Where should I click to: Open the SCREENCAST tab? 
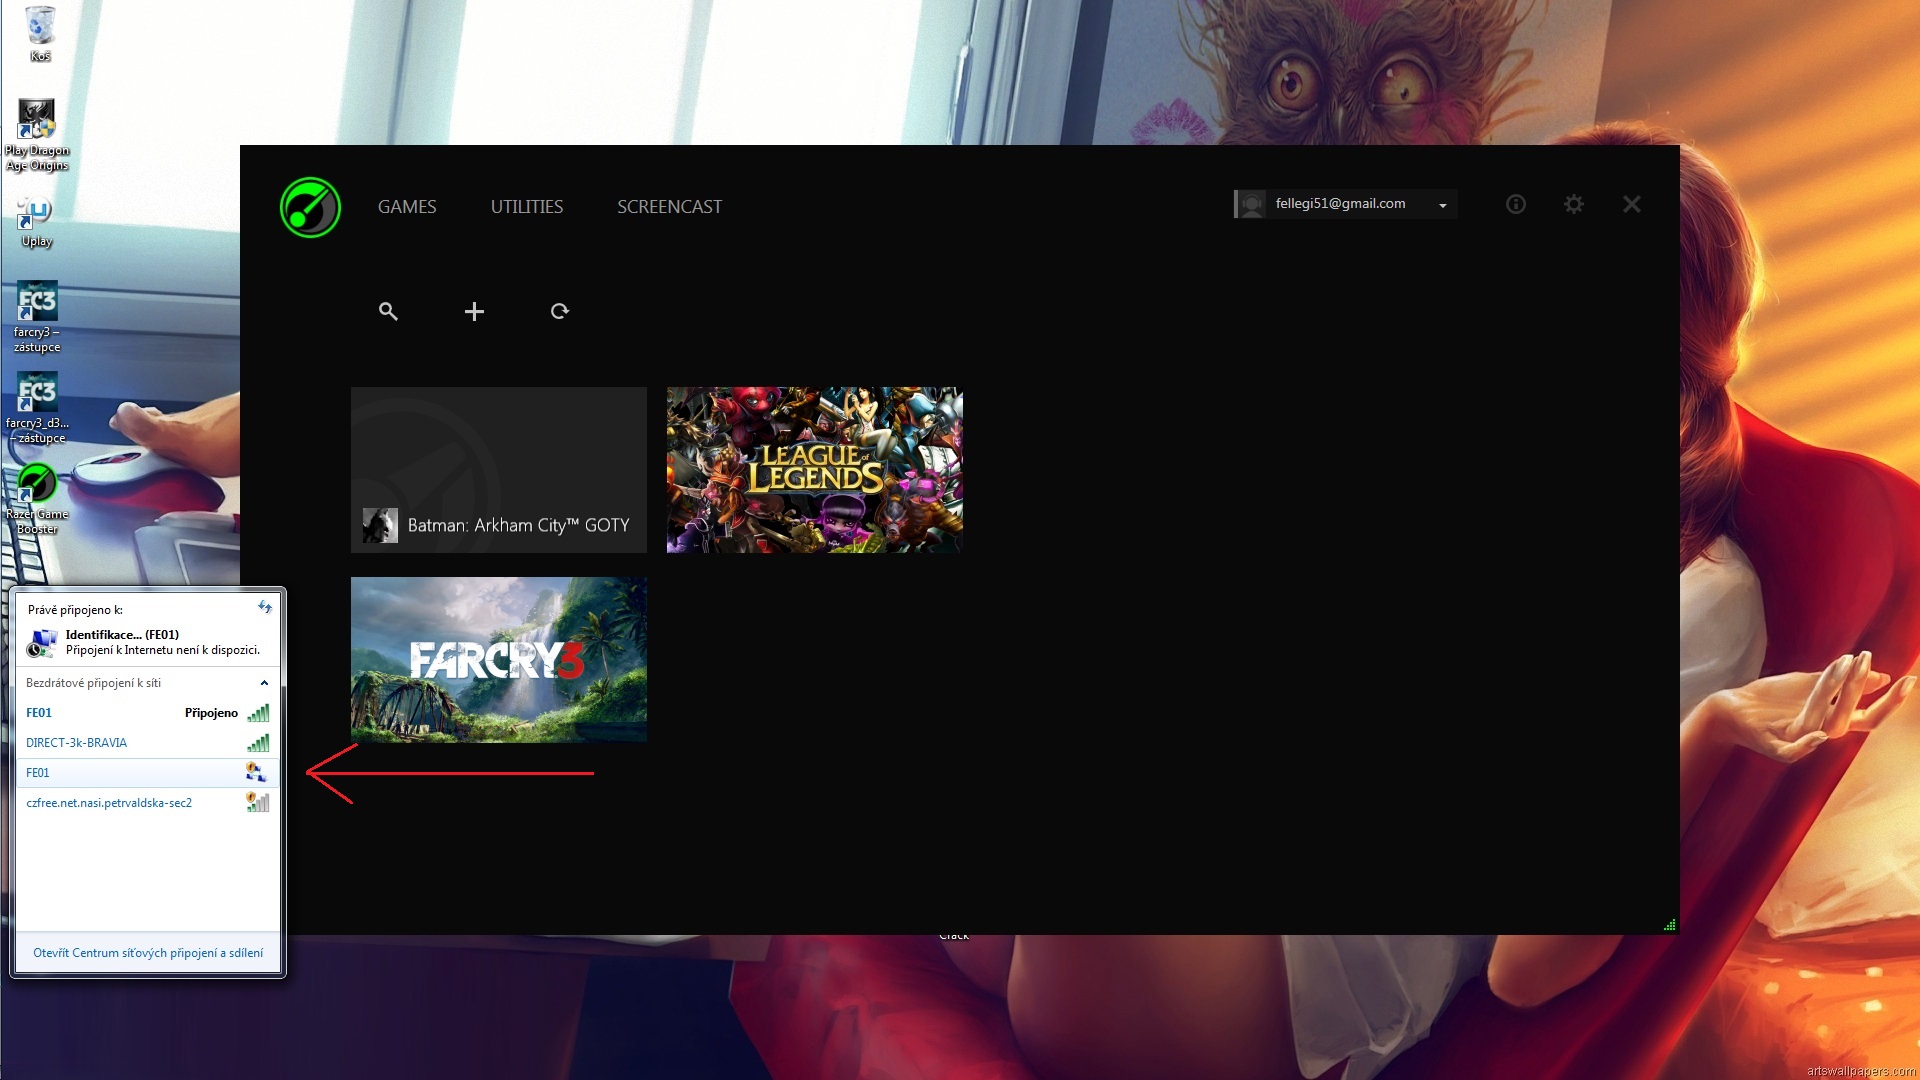tap(669, 207)
